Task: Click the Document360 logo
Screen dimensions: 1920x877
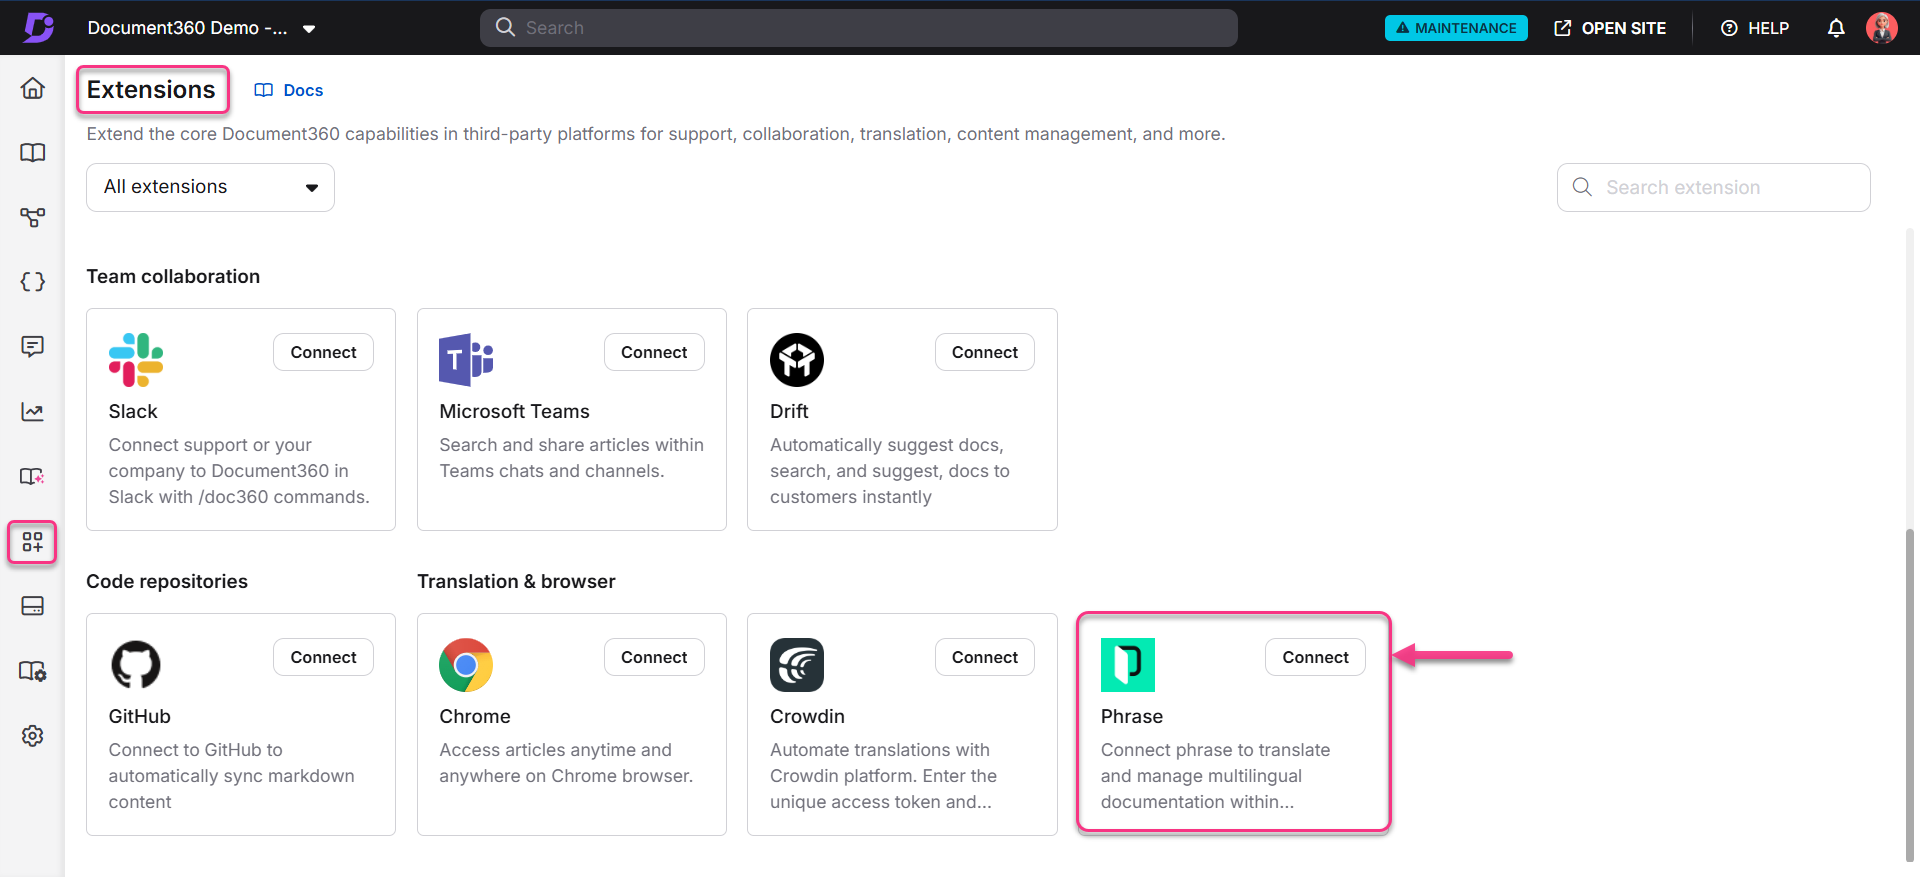Action: click(38, 28)
